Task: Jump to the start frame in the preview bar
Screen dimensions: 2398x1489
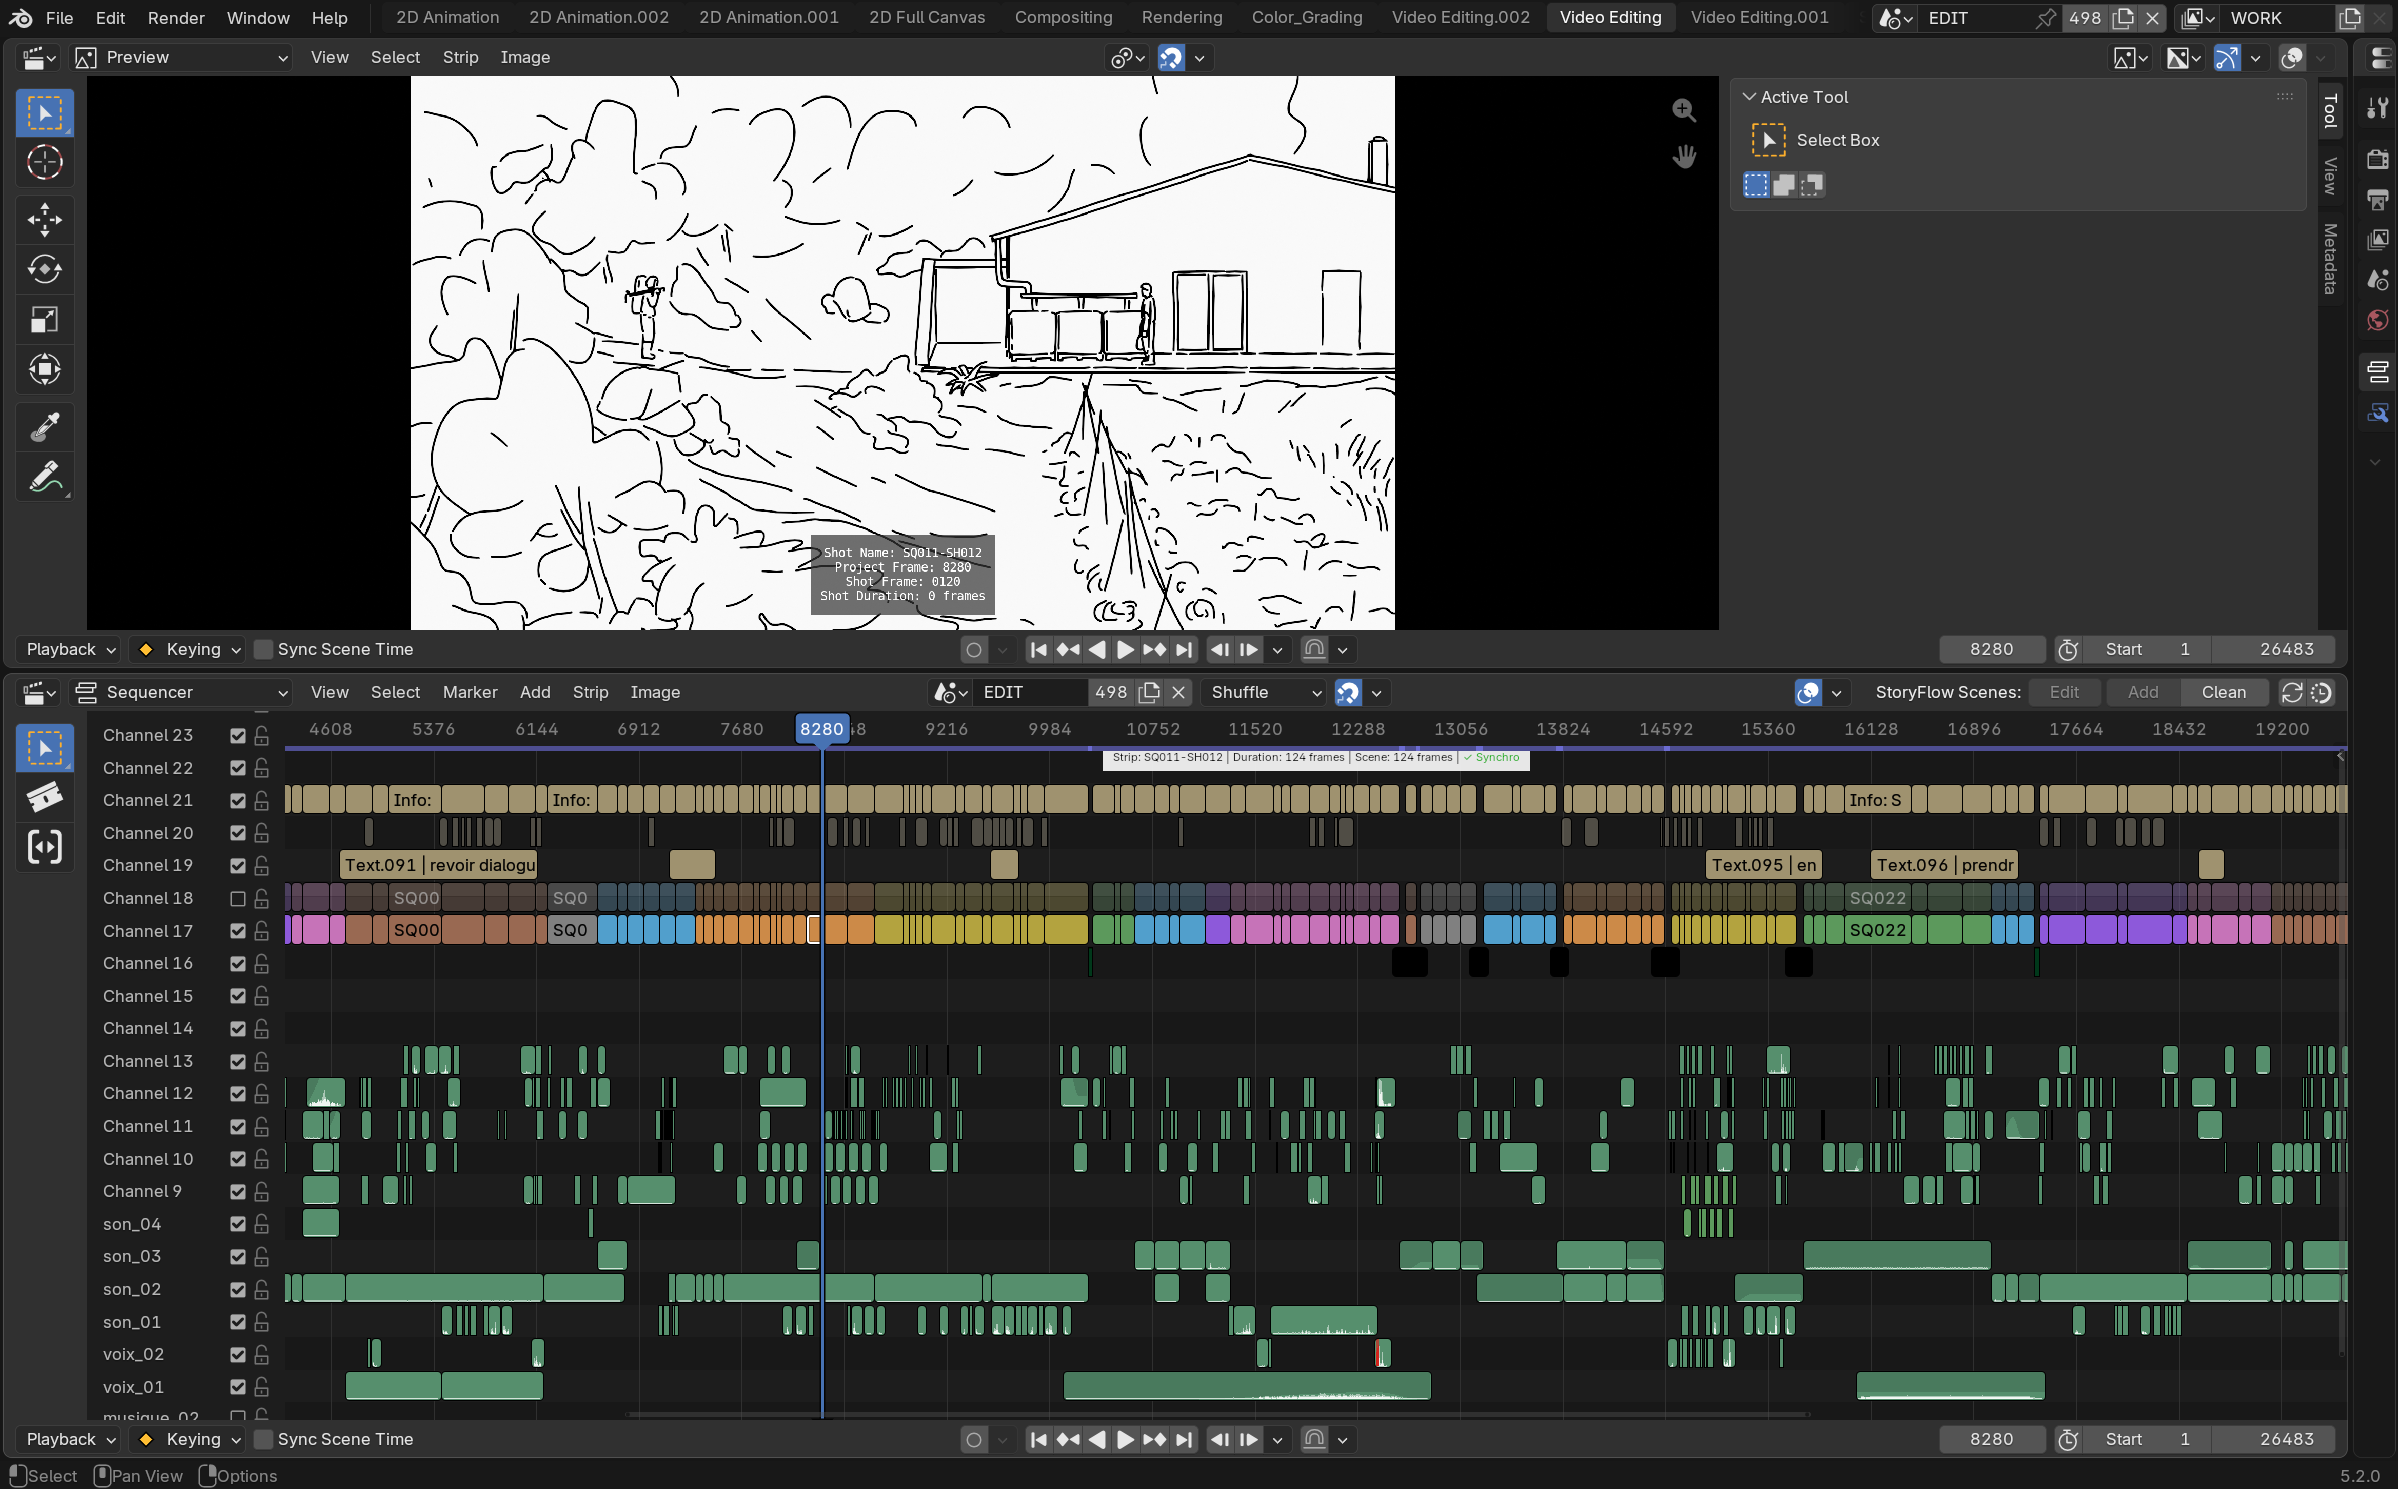Action: point(1039,650)
